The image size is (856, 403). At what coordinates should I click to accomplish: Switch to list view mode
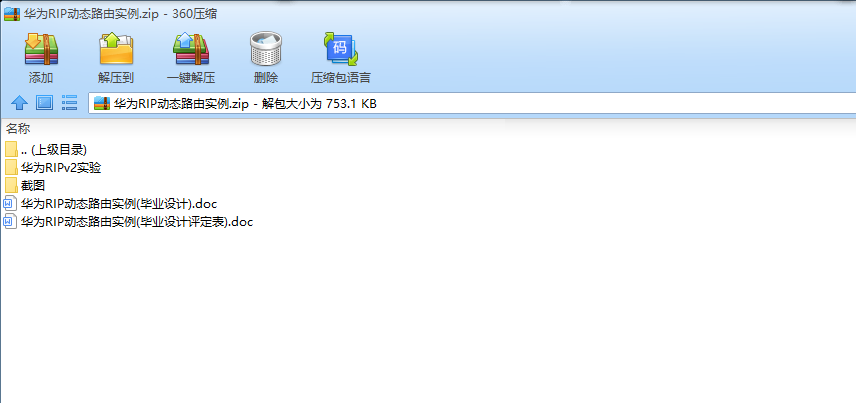coord(69,103)
